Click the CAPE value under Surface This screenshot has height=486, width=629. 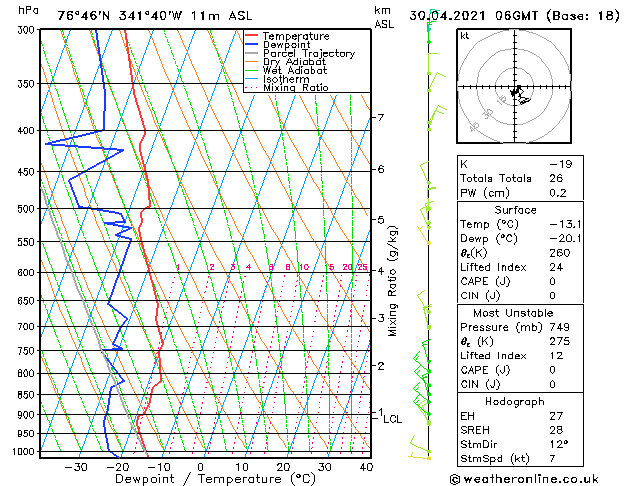pyautogui.click(x=552, y=281)
